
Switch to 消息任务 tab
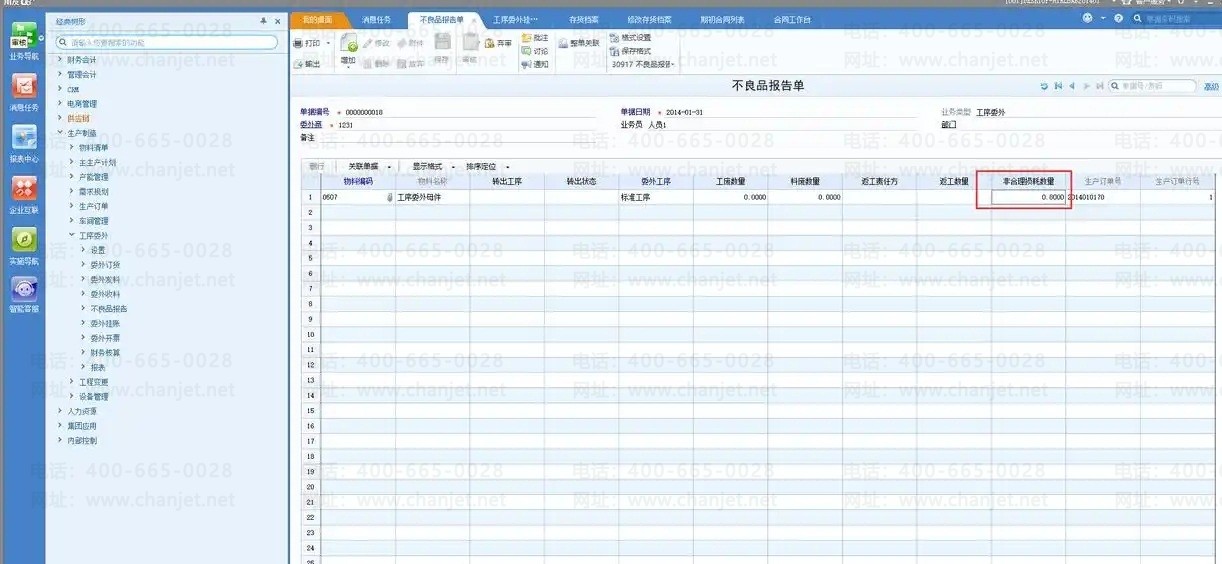coord(376,19)
